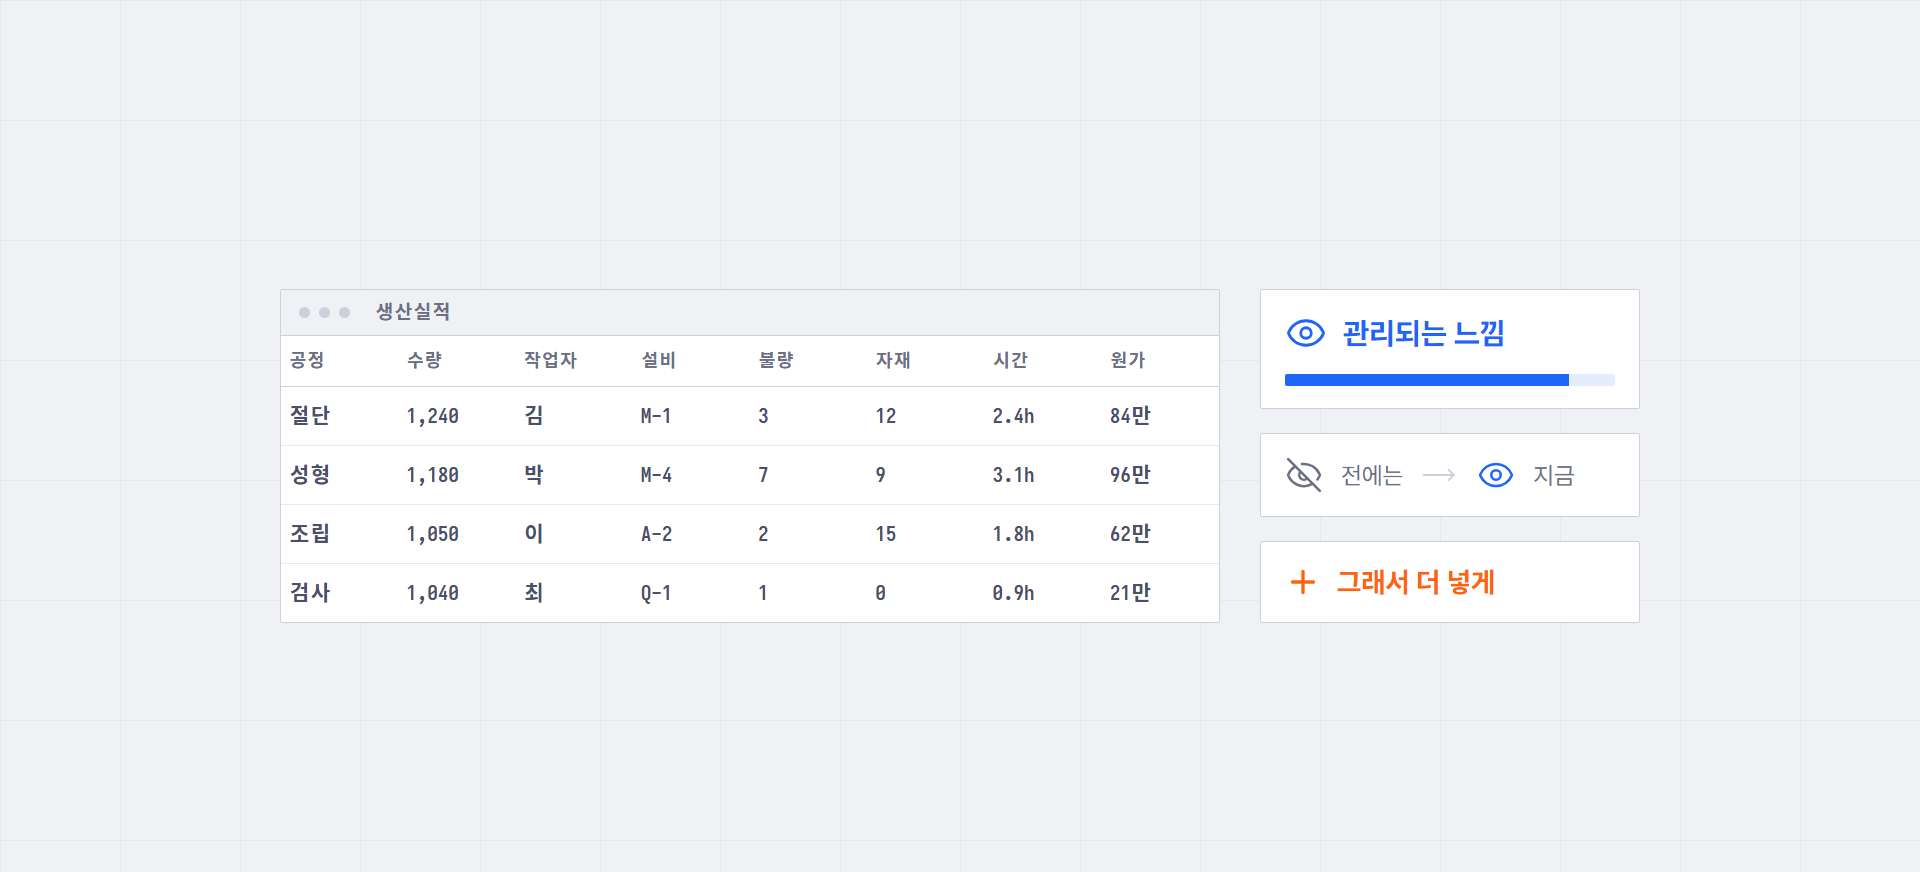Click the 자재 column header
Screen dimensions: 1920x872
tap(892, 360)
